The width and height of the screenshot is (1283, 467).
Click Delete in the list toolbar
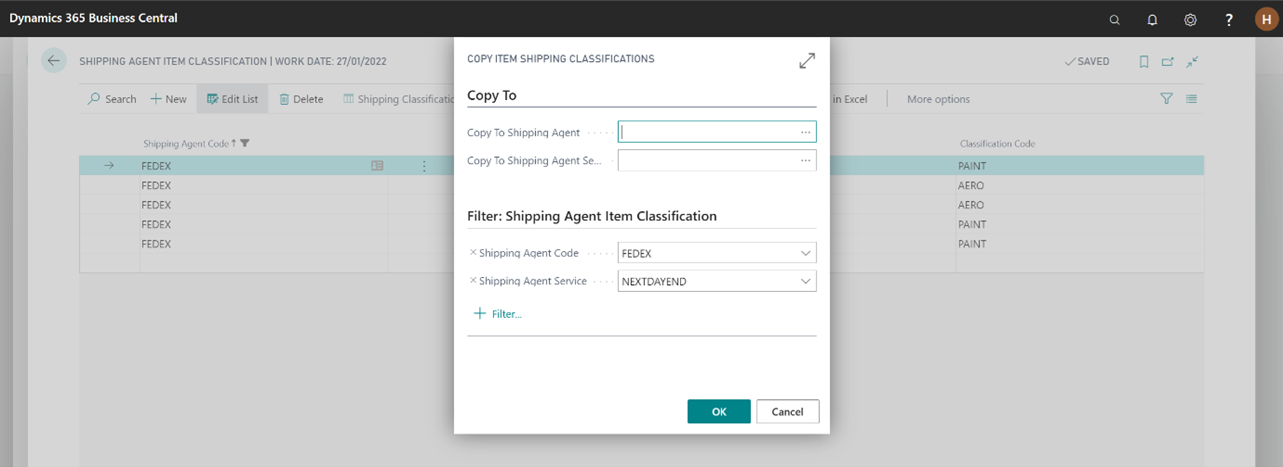click(x=300, y=99)
